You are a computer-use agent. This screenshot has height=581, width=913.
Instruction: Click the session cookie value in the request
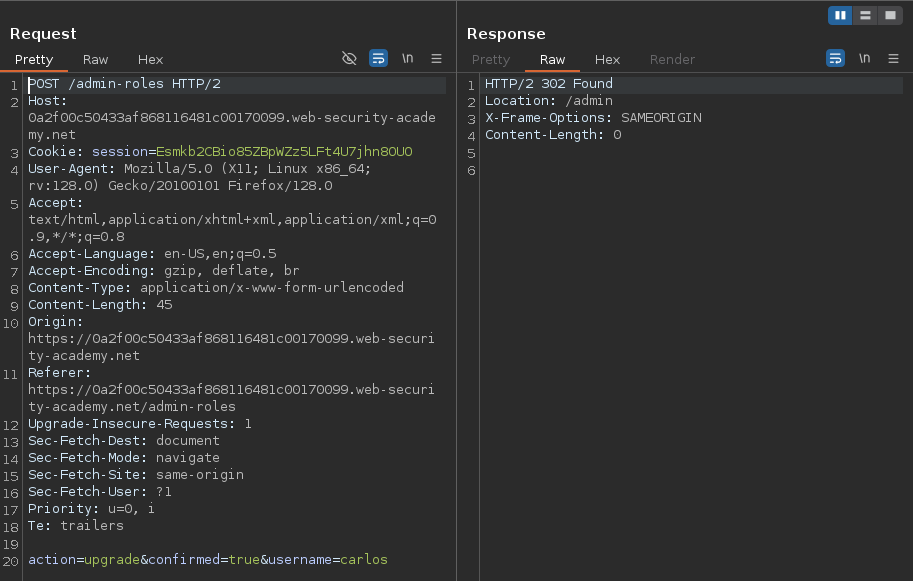[284, 152]
